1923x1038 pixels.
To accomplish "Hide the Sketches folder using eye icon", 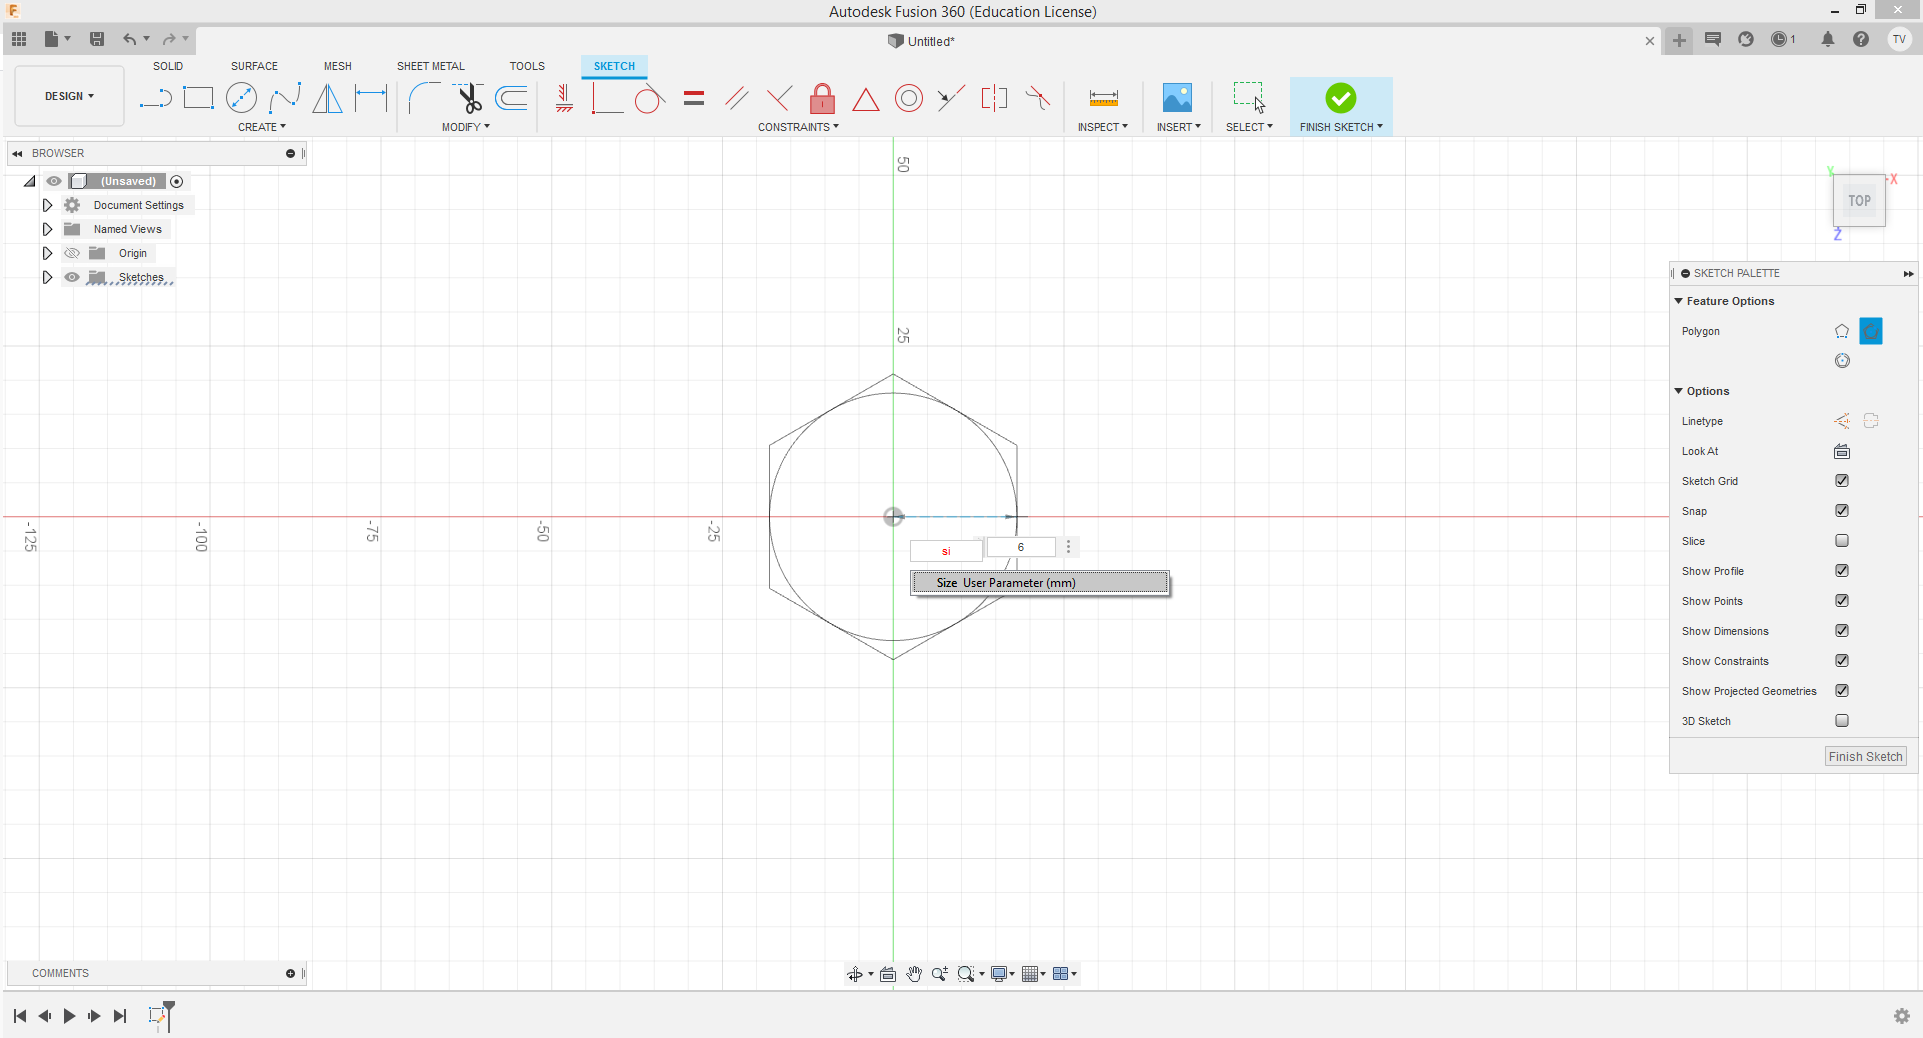I will (x=72, y=277).
